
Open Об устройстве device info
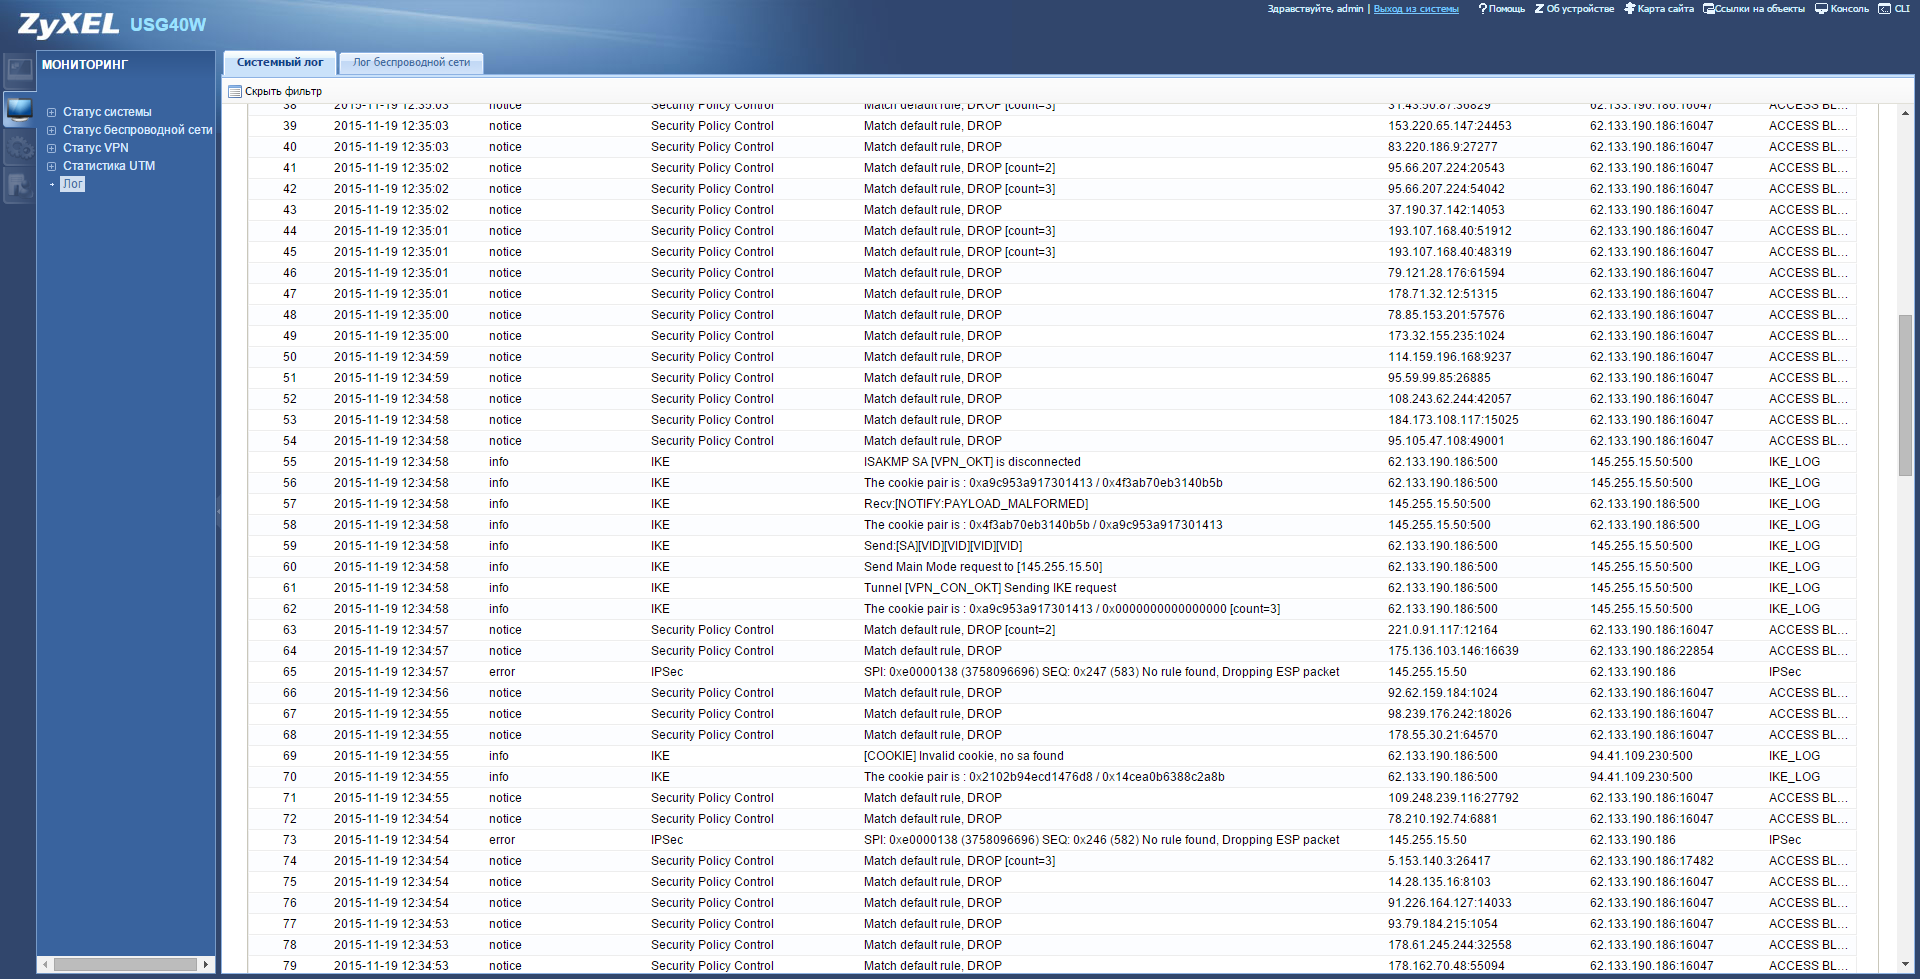[1574, 9]
